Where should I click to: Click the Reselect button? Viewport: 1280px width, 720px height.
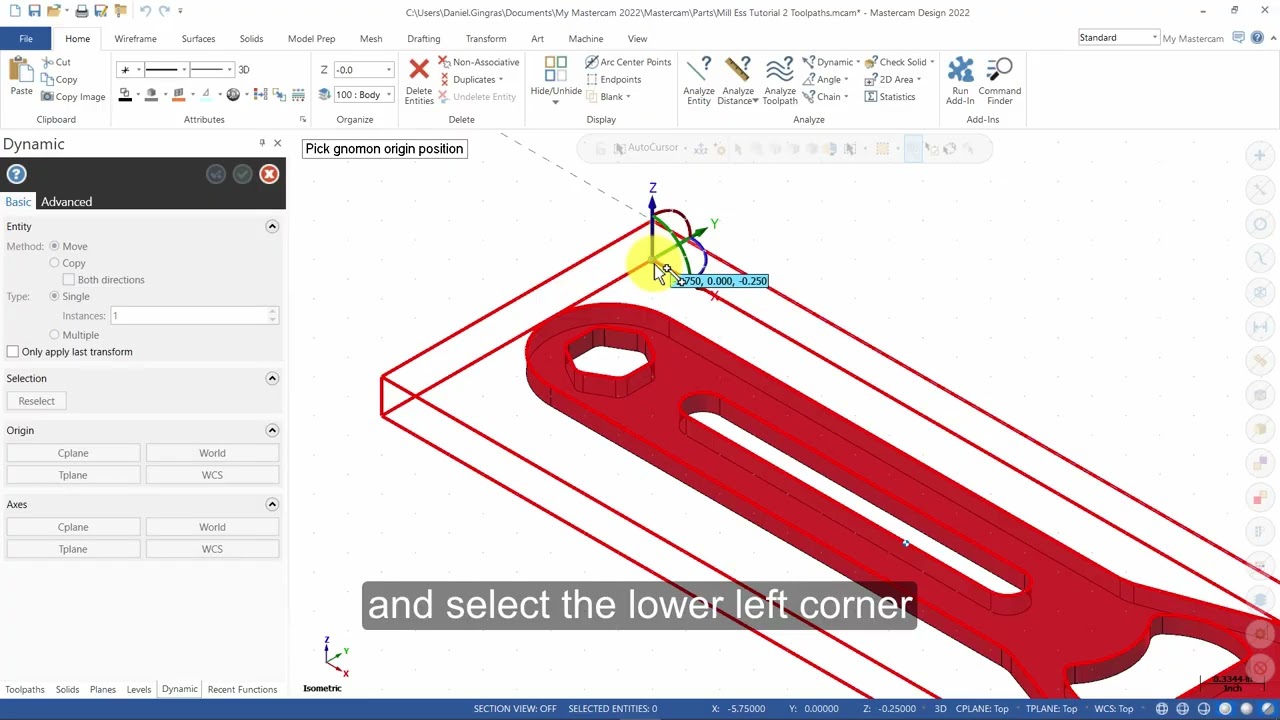point(36,401)
